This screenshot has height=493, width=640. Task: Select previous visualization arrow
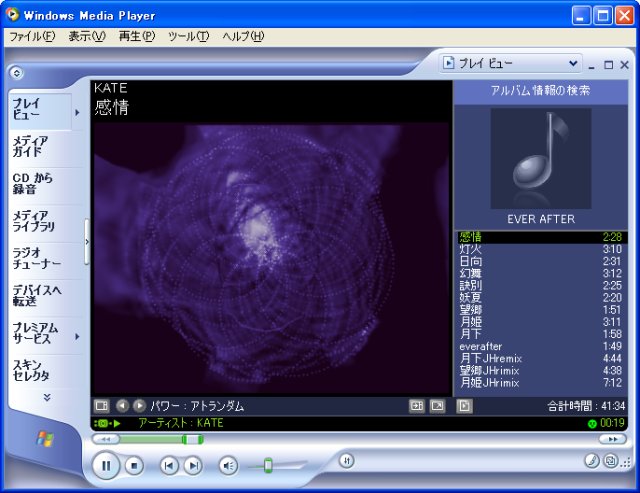pos(122,406)
